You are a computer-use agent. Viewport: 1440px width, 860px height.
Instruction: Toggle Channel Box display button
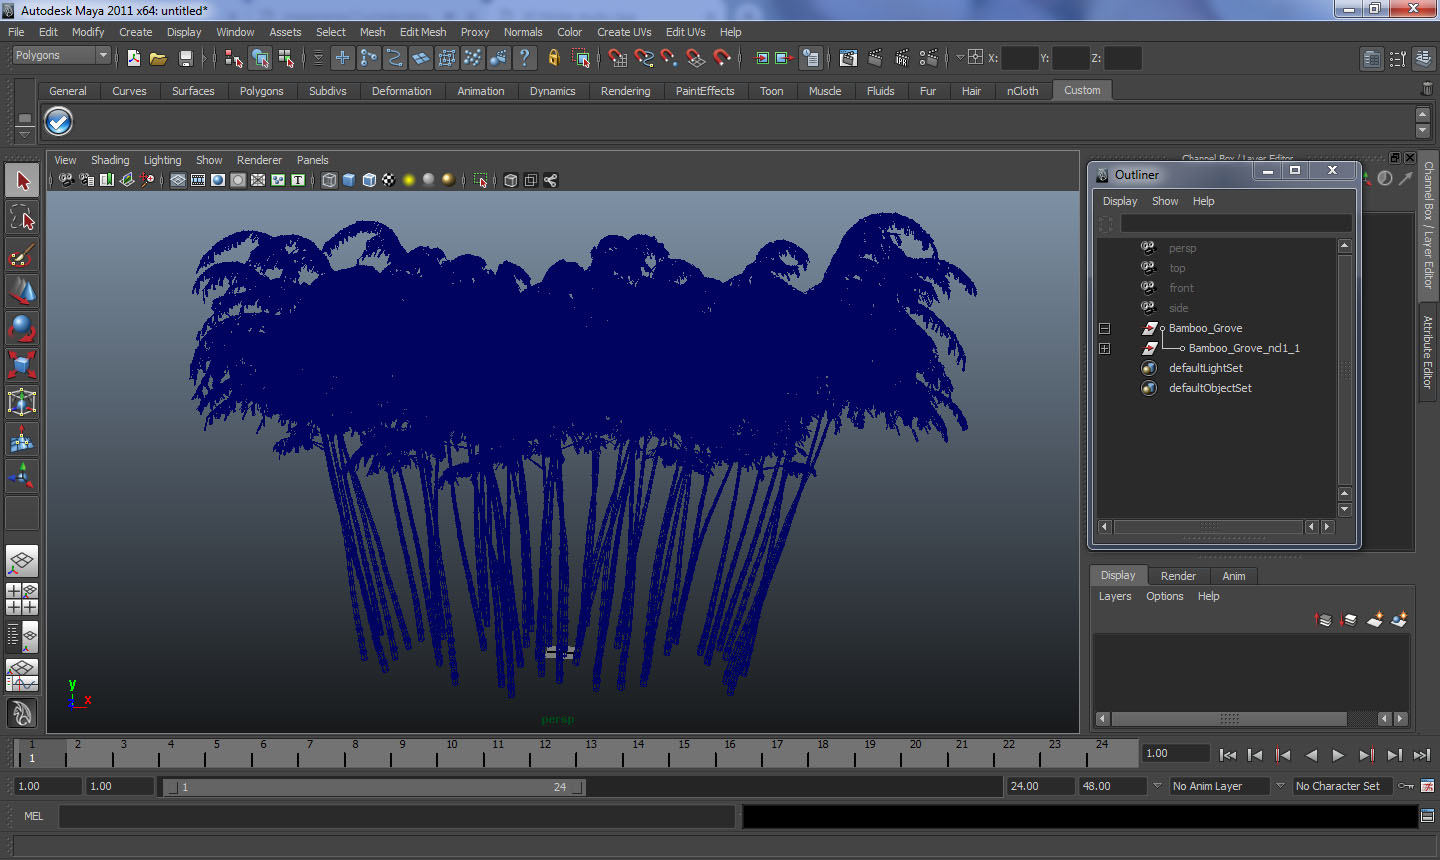click(x=1424, y=59)
